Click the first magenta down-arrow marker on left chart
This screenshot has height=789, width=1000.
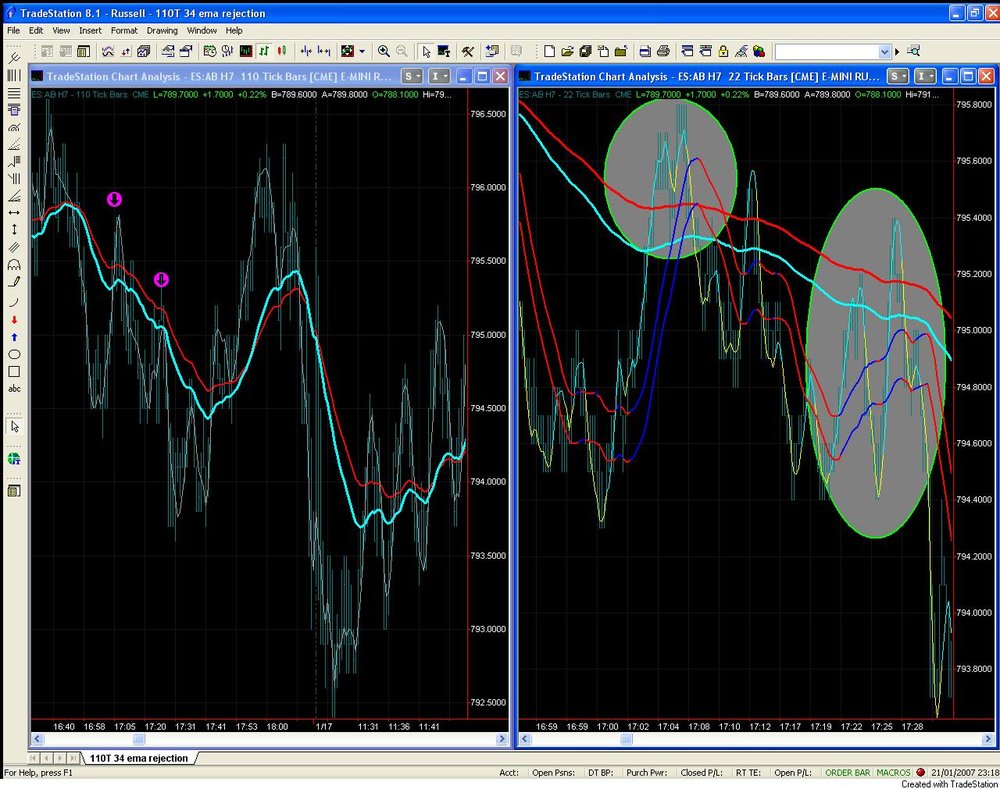pyautogui.click(x=114, y=200)
